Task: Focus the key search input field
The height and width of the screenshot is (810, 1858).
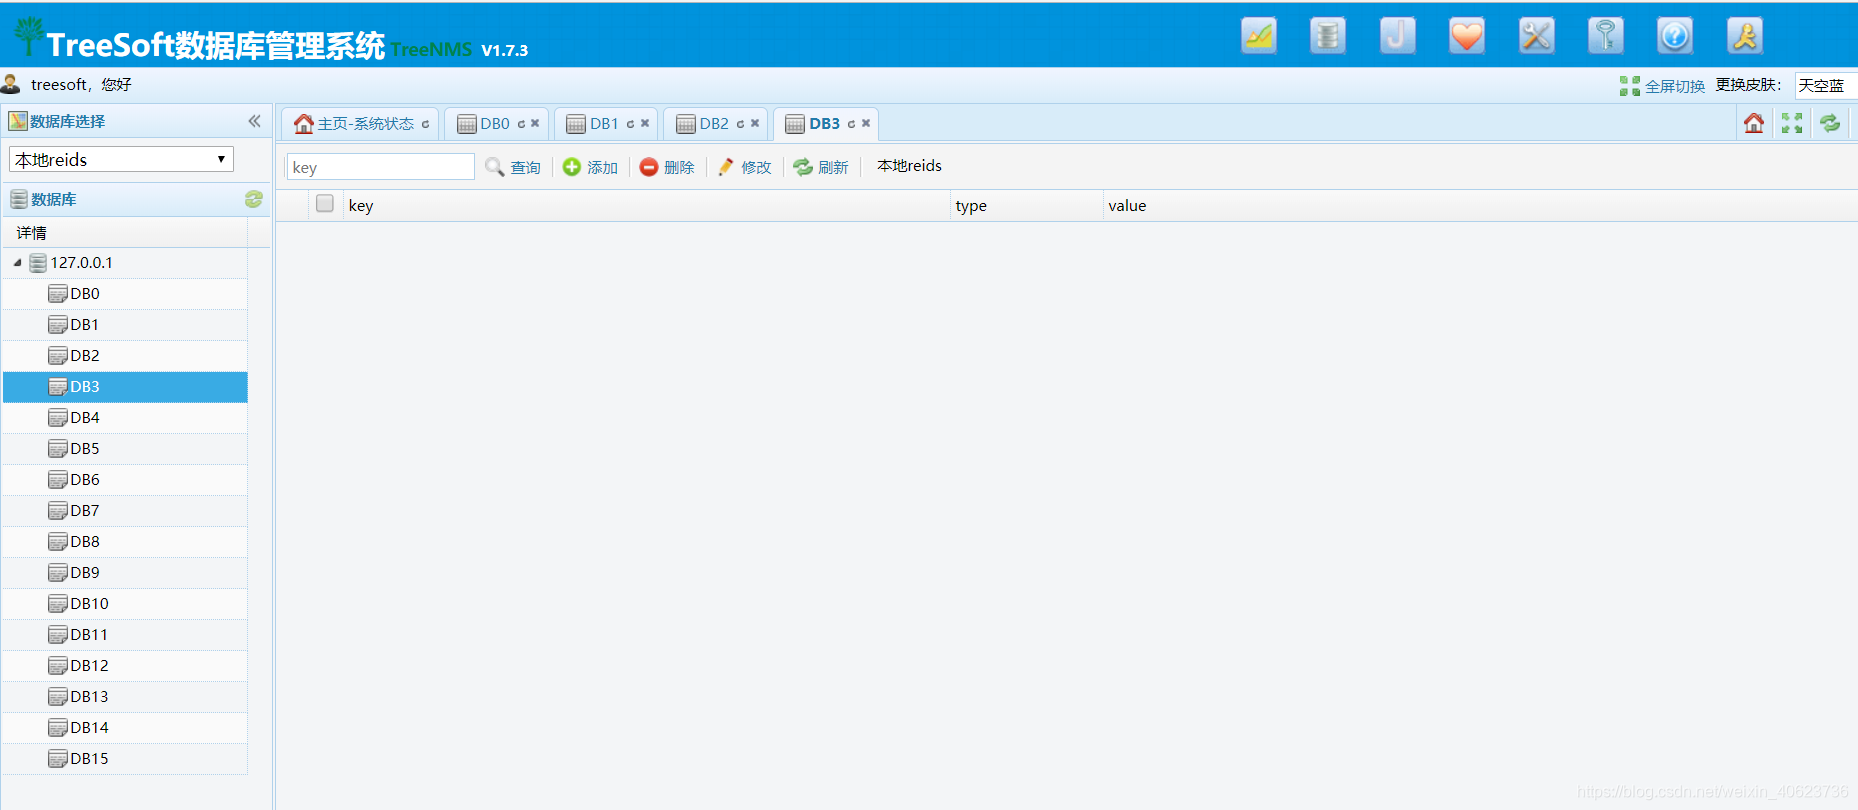Action: (x=380, y=167)
